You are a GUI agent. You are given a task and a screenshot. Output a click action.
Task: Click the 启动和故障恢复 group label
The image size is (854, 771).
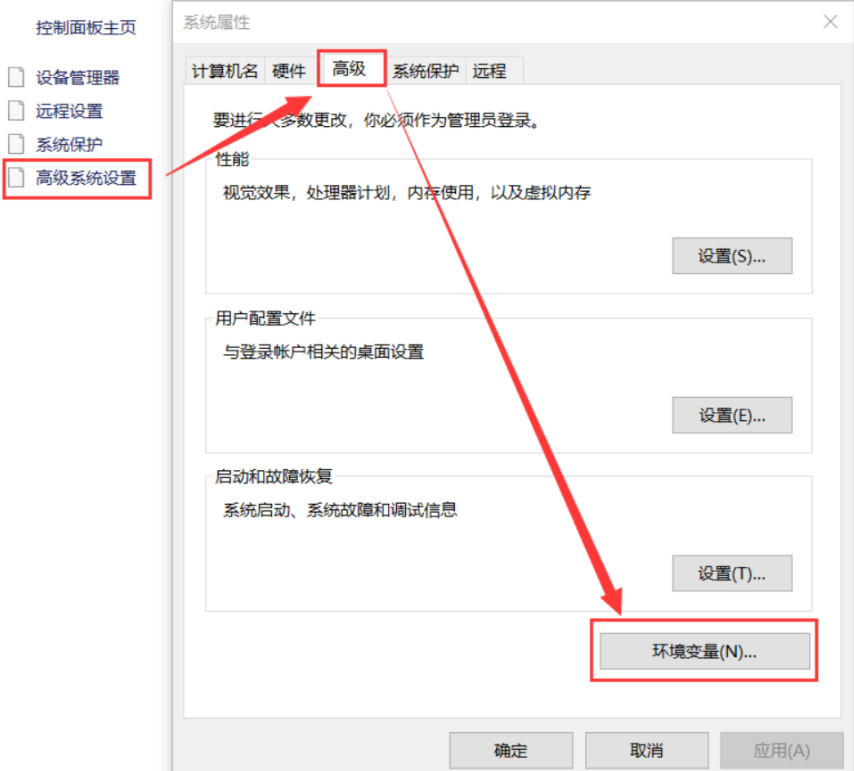click(x=274, y=476)
